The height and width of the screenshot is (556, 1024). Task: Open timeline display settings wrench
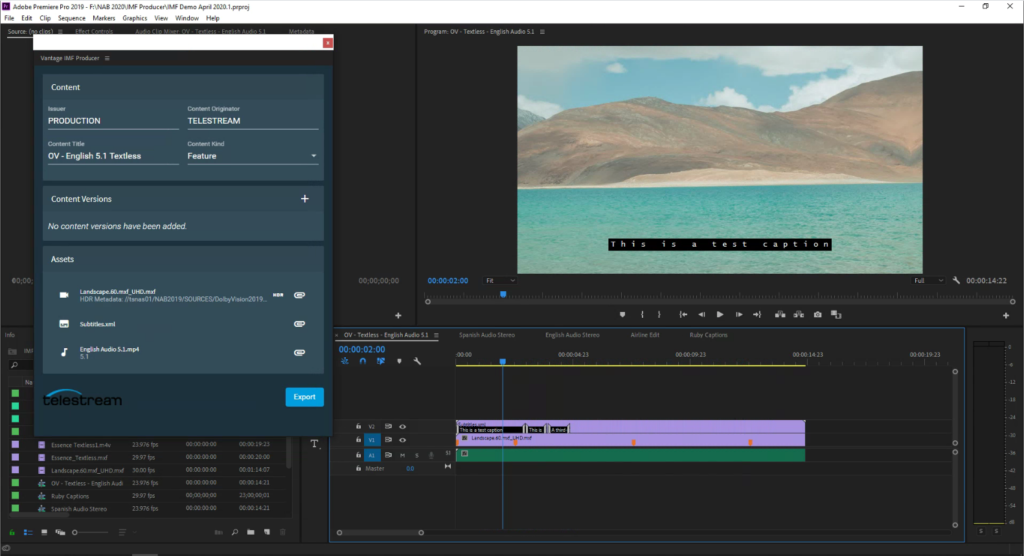click(416, 361)
